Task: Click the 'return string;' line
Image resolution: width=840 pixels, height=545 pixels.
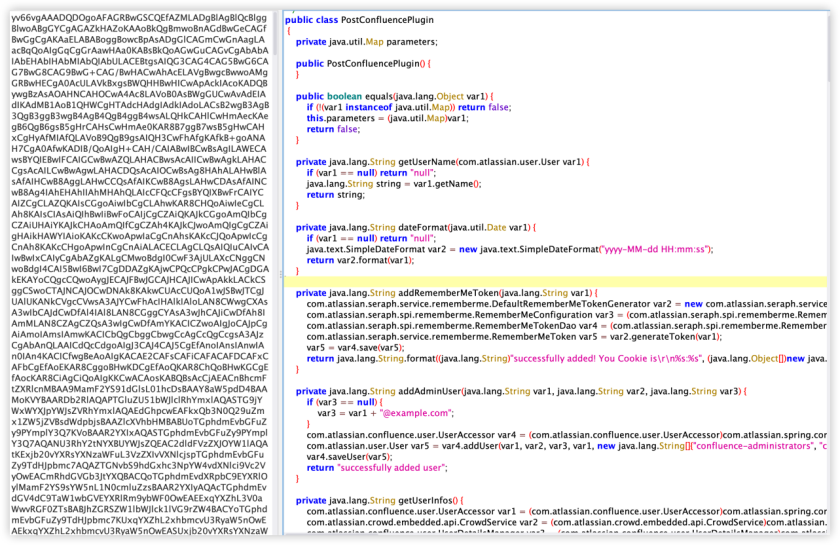Action: pos(335,195)
